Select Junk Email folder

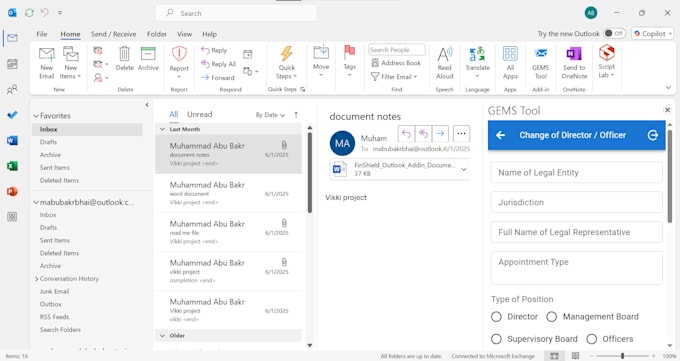pyautogui.click(x=55, y=291)
